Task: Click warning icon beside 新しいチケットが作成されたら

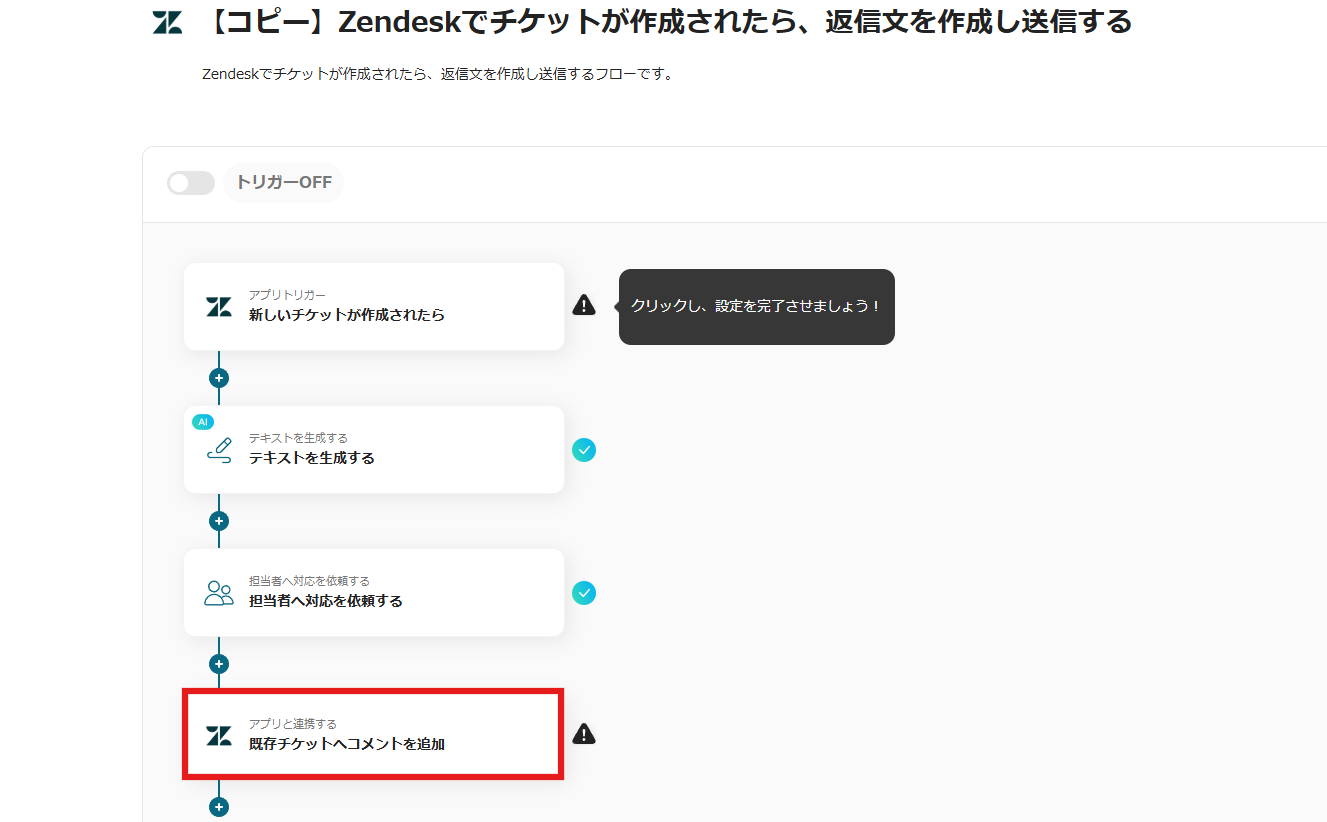Action: point(584,306)
